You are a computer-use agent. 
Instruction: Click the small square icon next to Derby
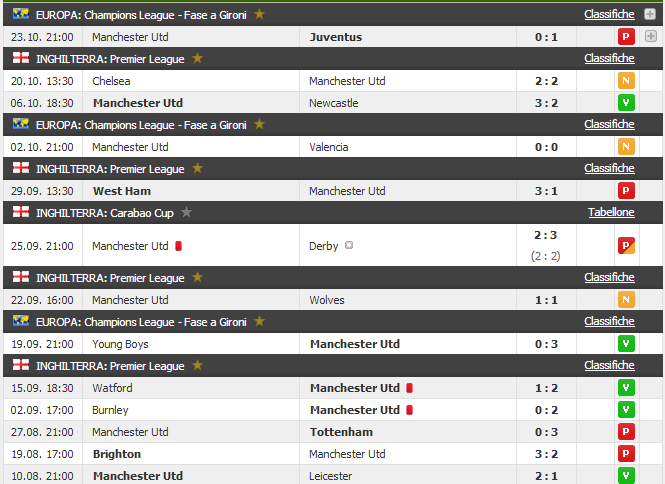[349, 245]
